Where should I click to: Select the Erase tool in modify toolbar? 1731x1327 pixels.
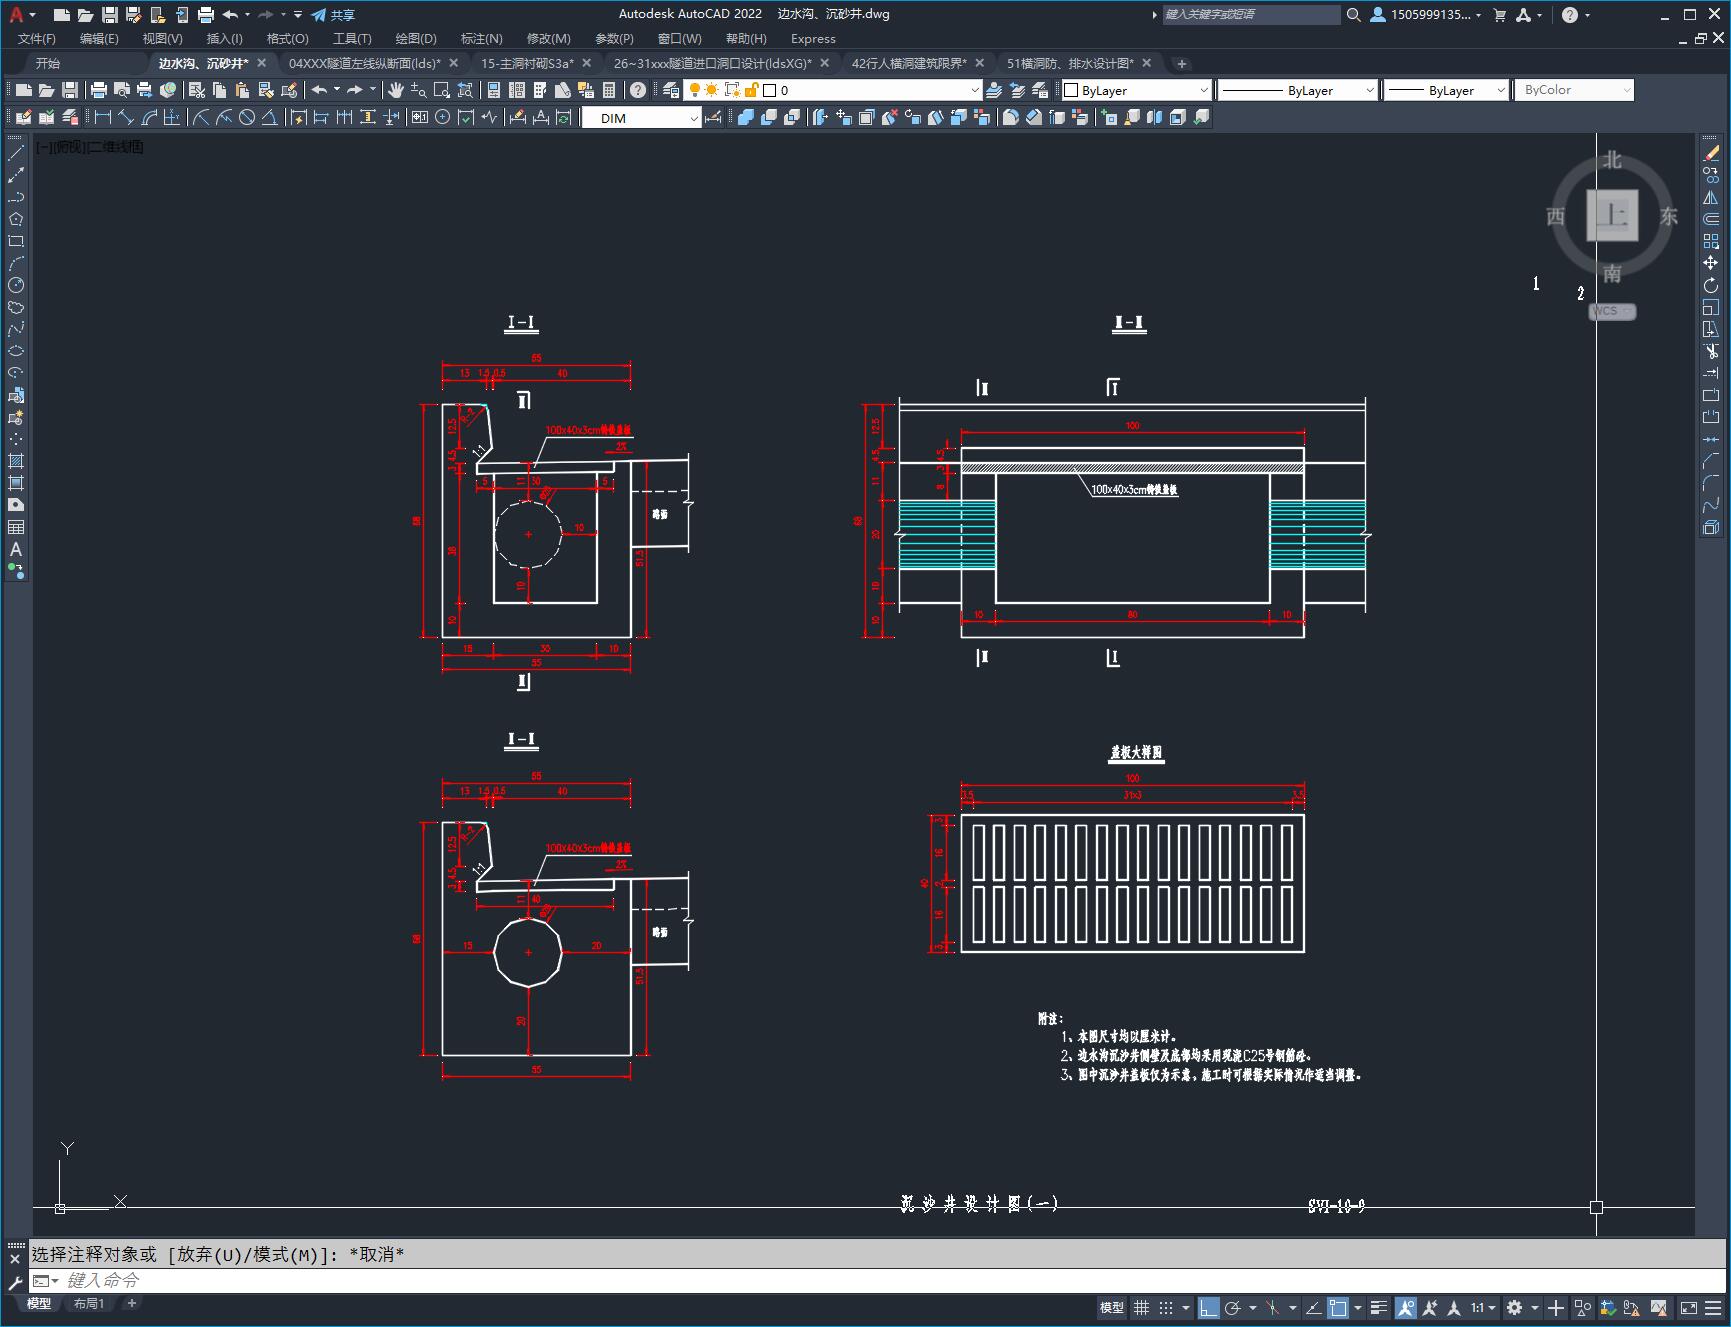click(x=1711, y=153)
